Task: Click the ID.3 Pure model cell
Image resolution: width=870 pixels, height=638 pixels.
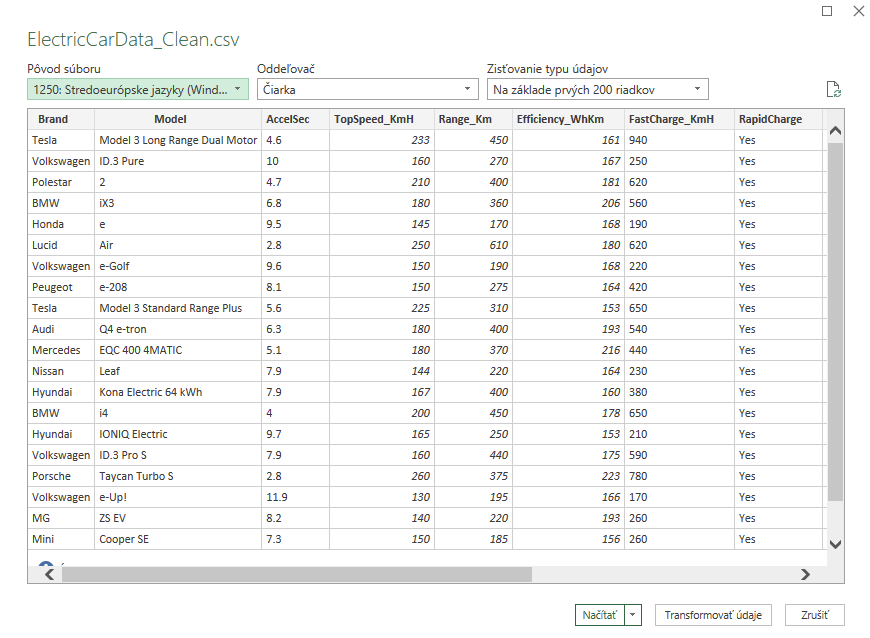Action: click(x=178, y=161)
